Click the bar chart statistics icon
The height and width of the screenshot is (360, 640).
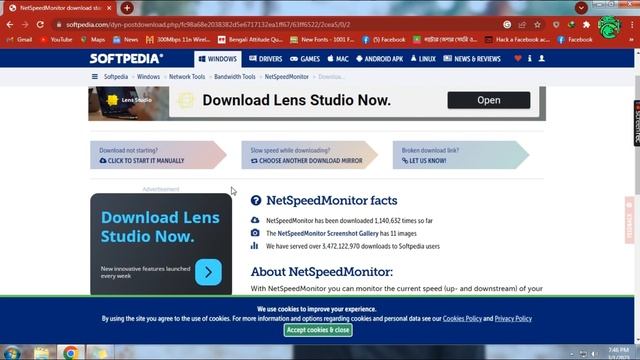click(254, 246)
